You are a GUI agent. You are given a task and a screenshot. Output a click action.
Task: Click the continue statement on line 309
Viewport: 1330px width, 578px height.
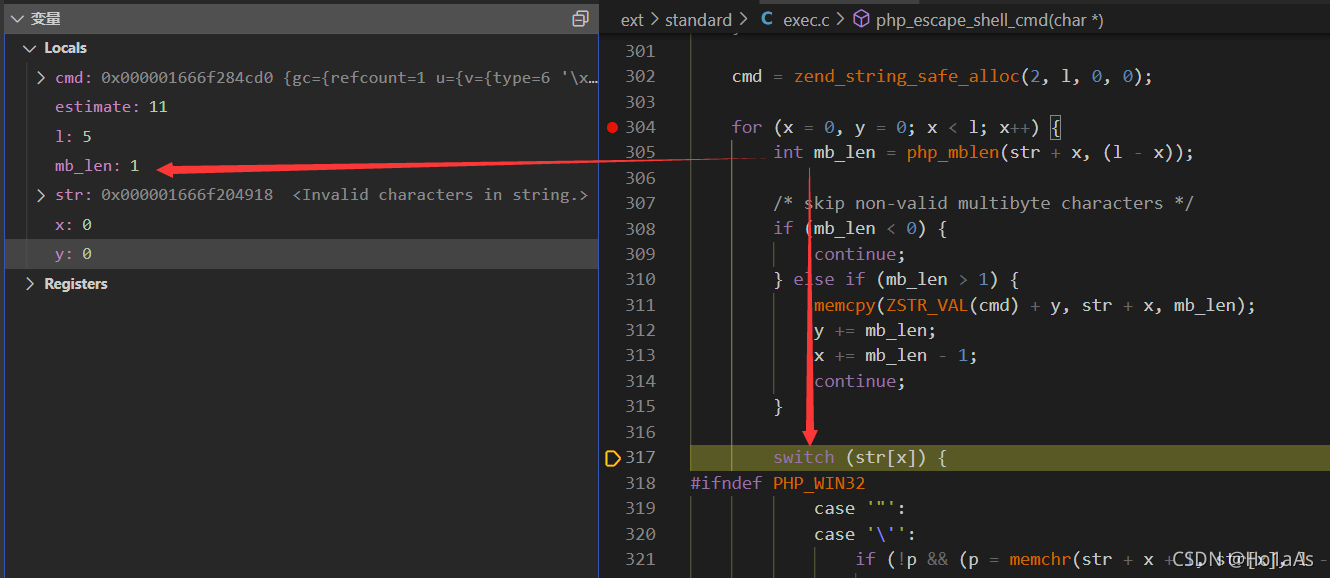pos(859,254)
